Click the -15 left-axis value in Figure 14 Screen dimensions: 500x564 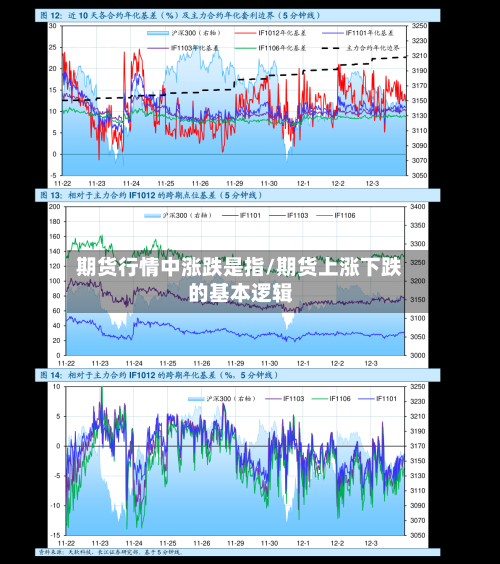[55, 535]
